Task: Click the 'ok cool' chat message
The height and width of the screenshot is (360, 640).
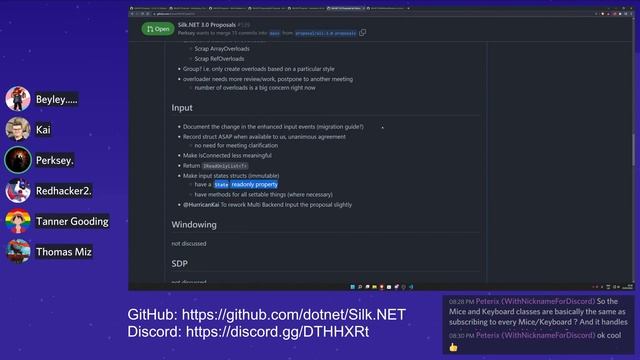Action: point(609,336)
